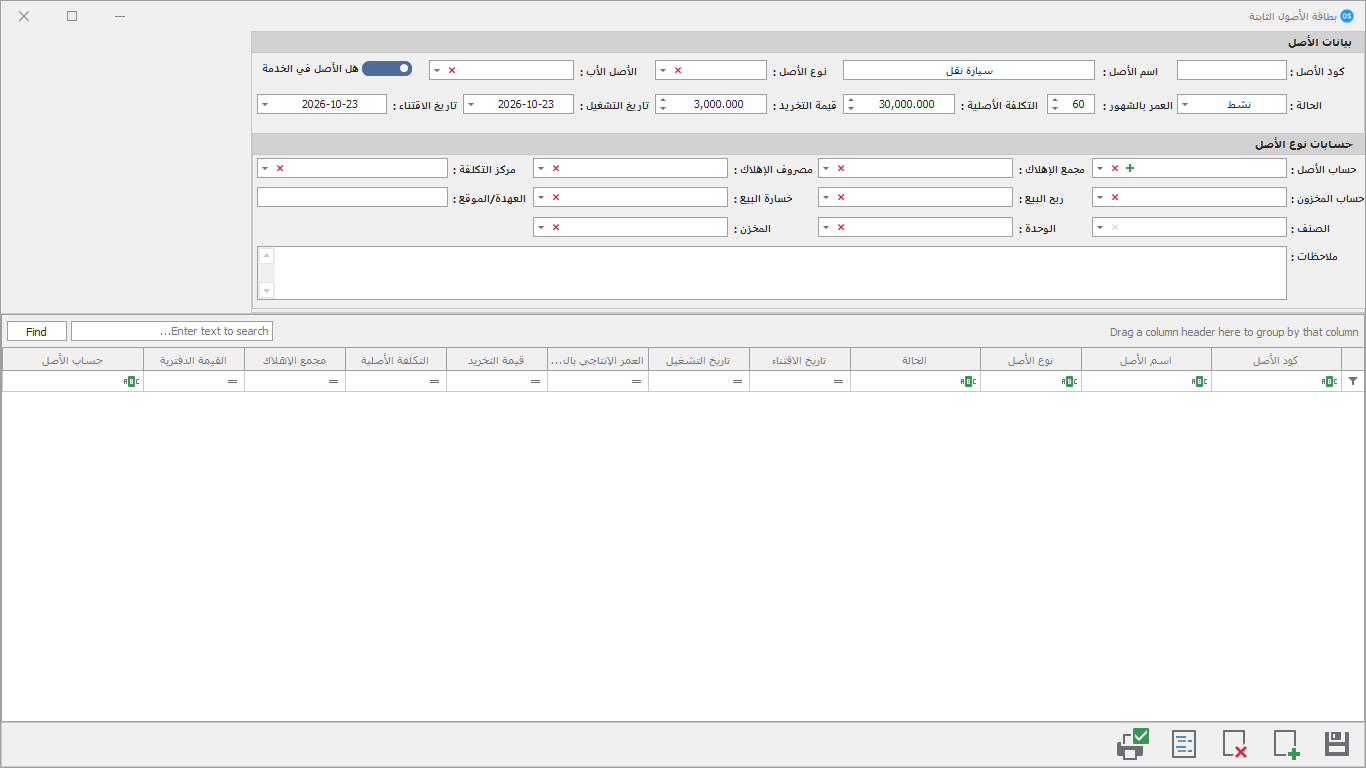Viewport: 1366px width, 768px height.
Task: Clear the مركز التكلفة field red X
Action: tap(280, 168)
